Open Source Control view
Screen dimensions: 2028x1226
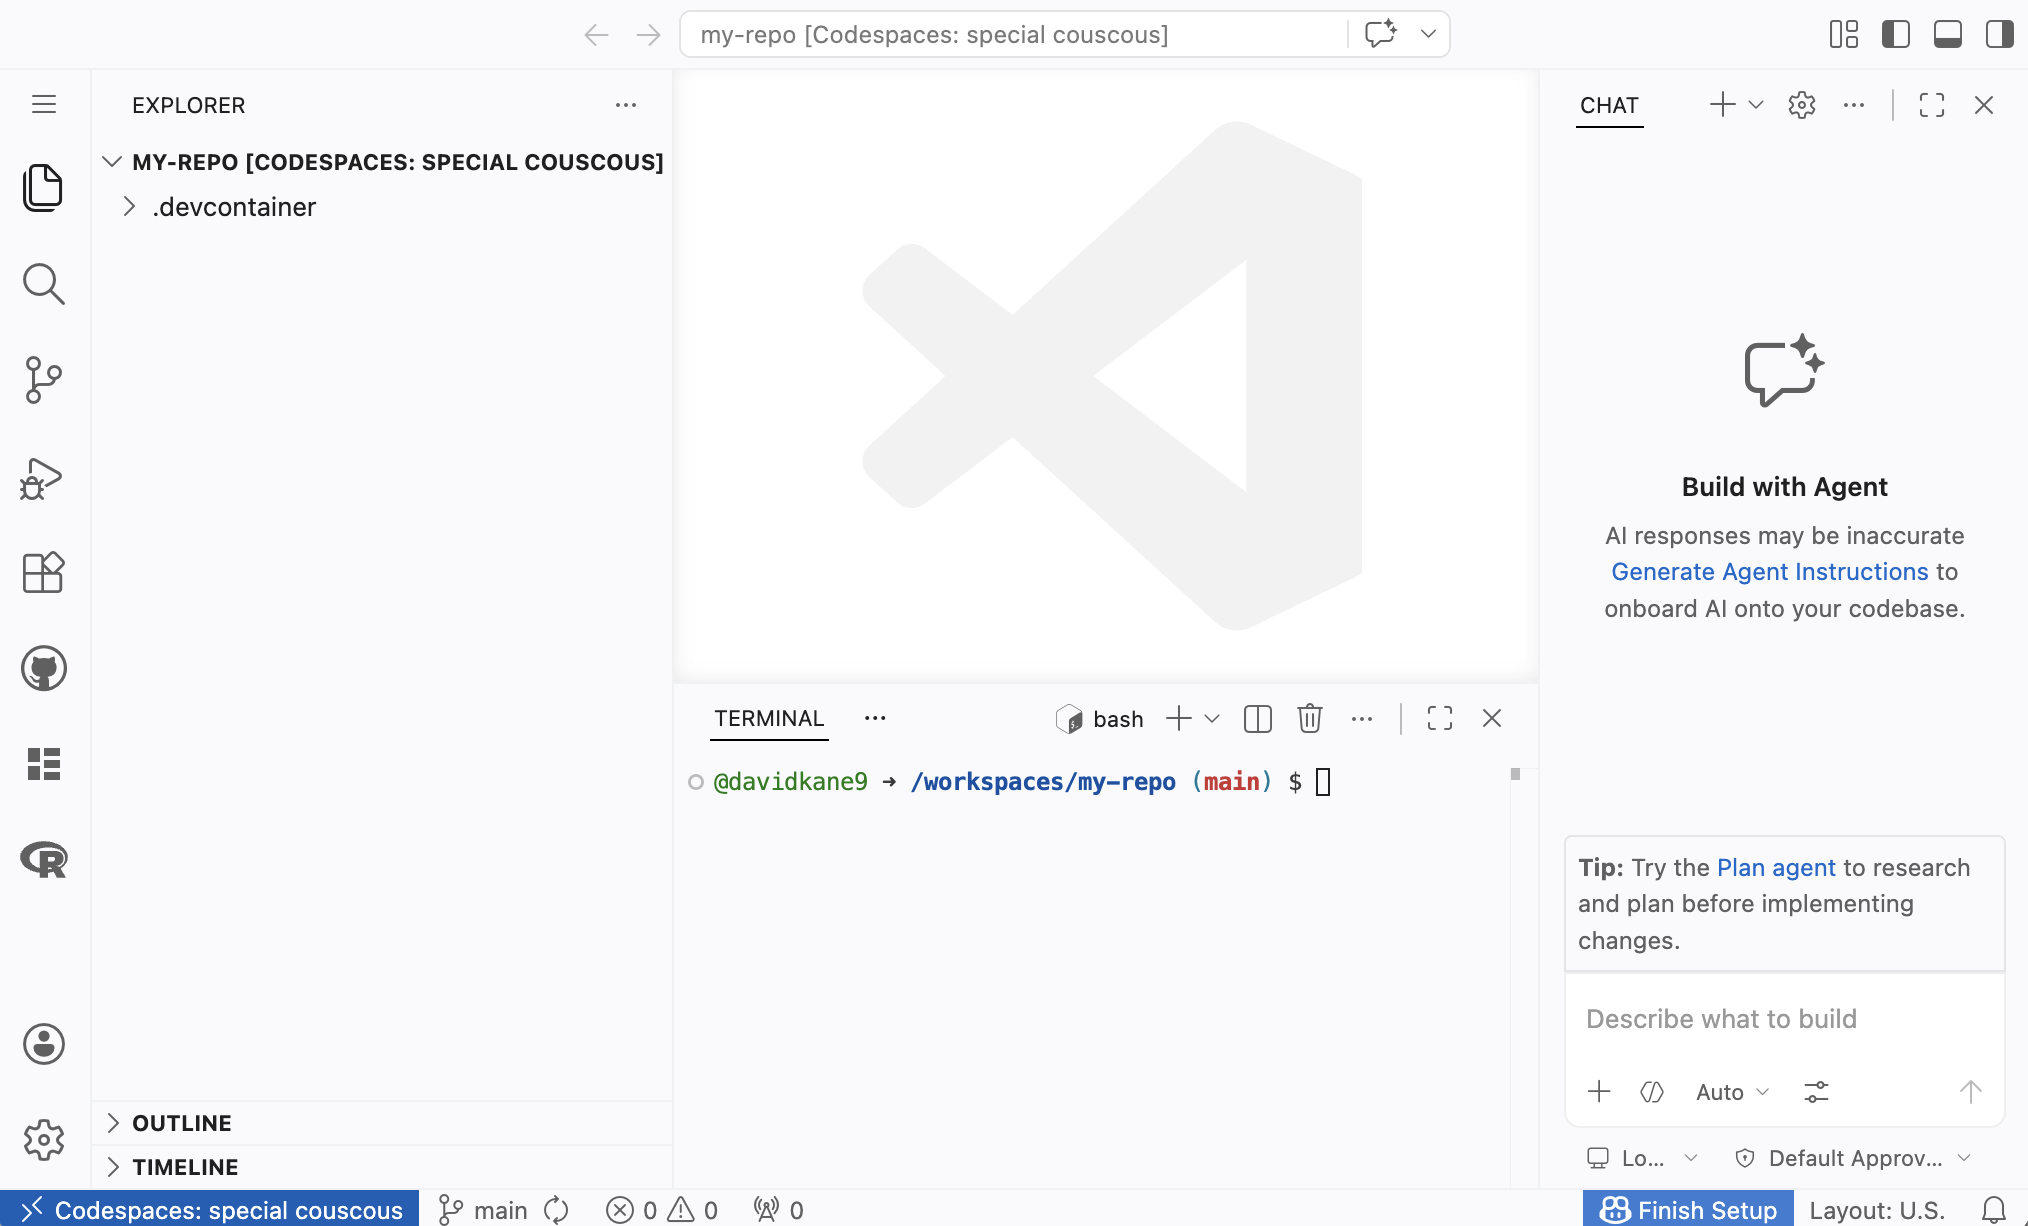[43, 380]
